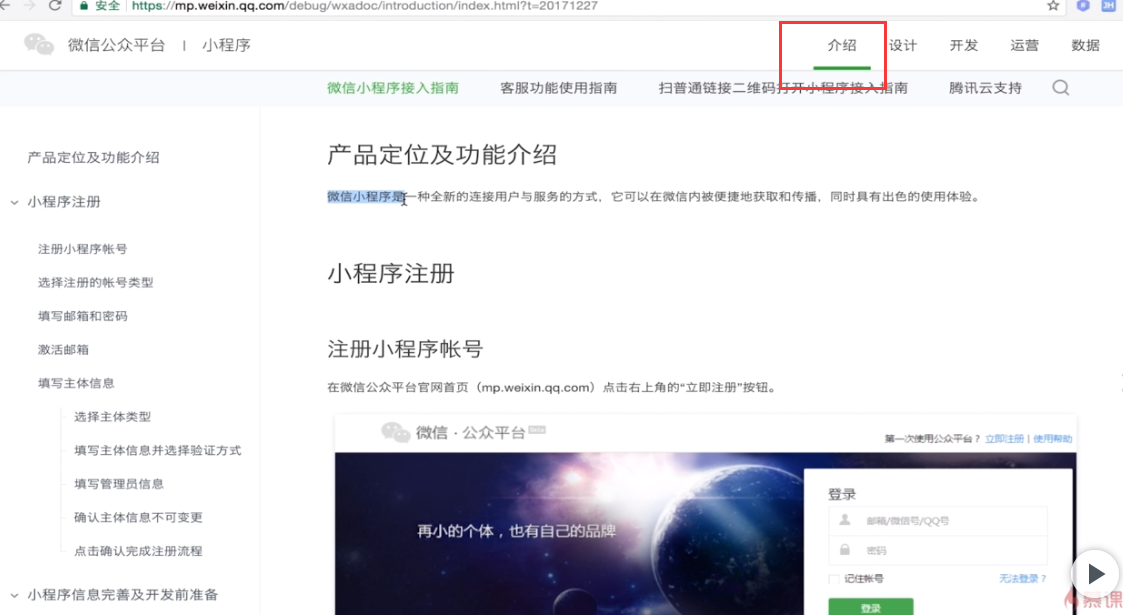Click the play button overlay
This screenshot has height=615, width=1123.
pos(1095,573)
